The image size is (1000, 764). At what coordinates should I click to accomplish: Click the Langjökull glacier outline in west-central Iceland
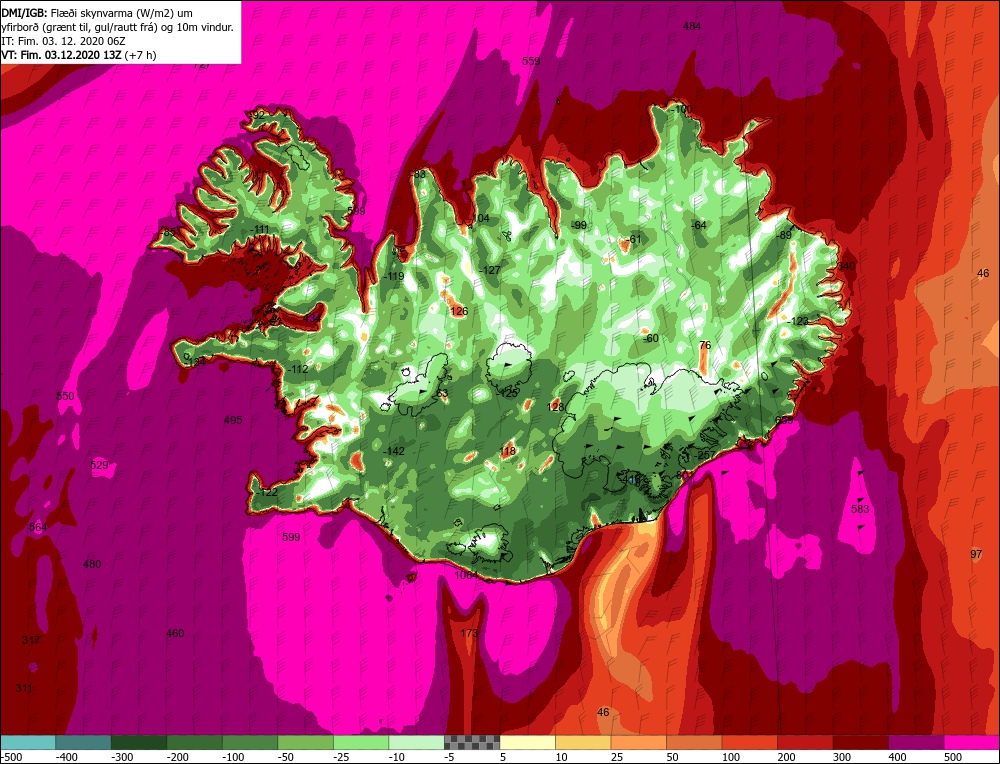pos(416,383)
